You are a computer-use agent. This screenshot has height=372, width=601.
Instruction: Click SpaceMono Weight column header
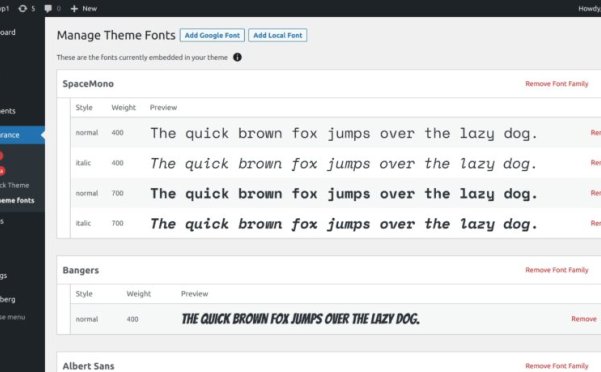tap(123, 108)
